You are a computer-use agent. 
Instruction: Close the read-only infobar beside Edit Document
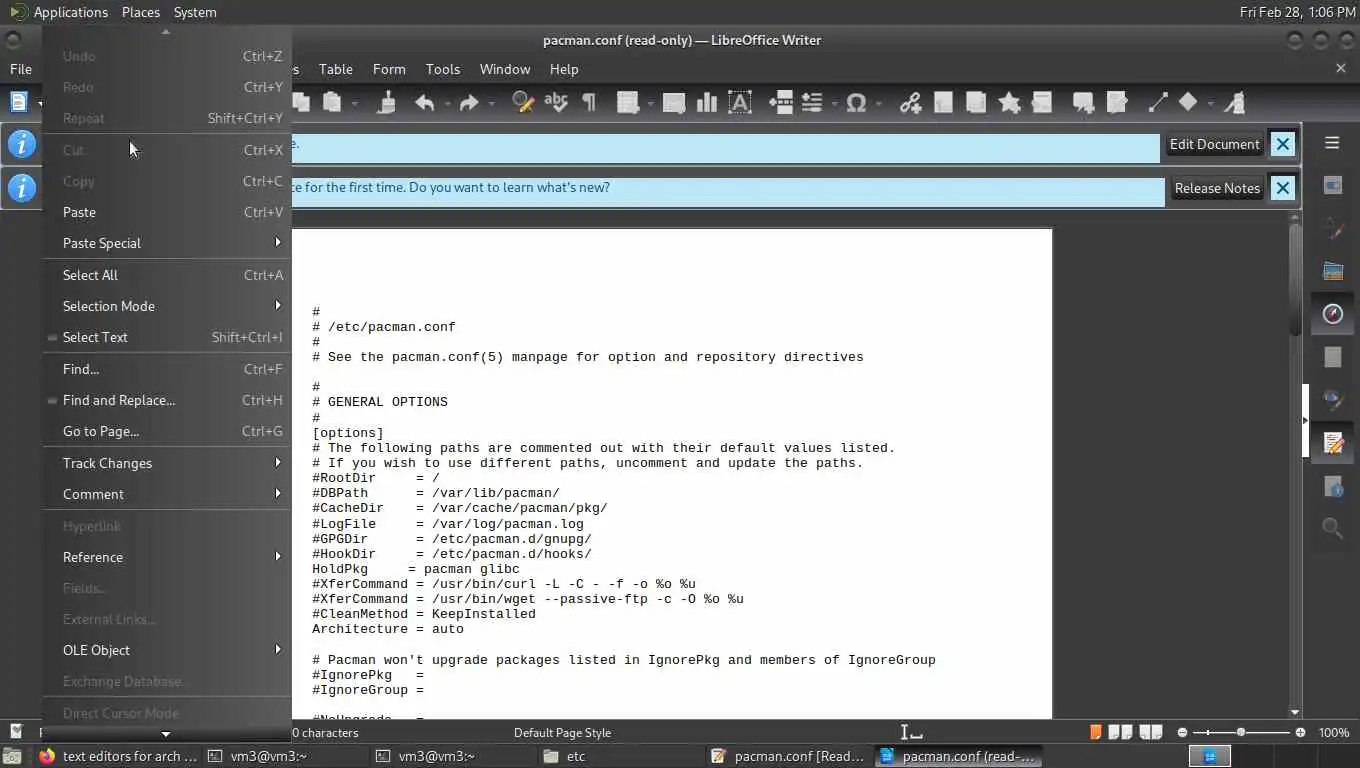tap(1283, 144)
